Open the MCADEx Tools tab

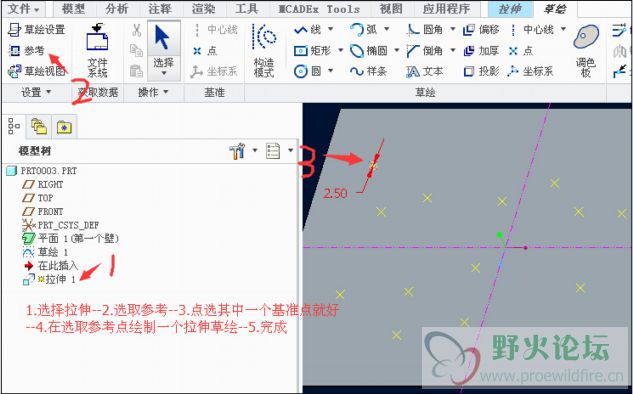click(319, 8)
